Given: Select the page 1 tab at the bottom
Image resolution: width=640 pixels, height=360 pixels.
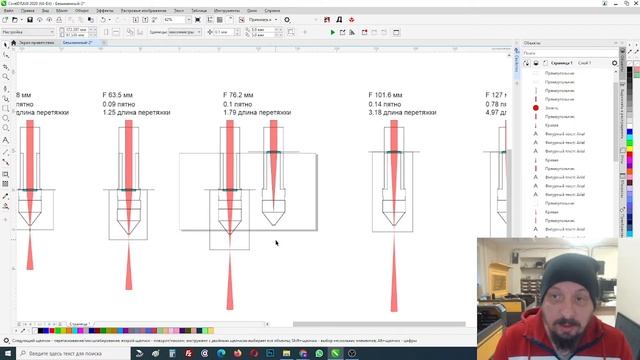Looking at the screenshot, I should click(x=80, y=324).
